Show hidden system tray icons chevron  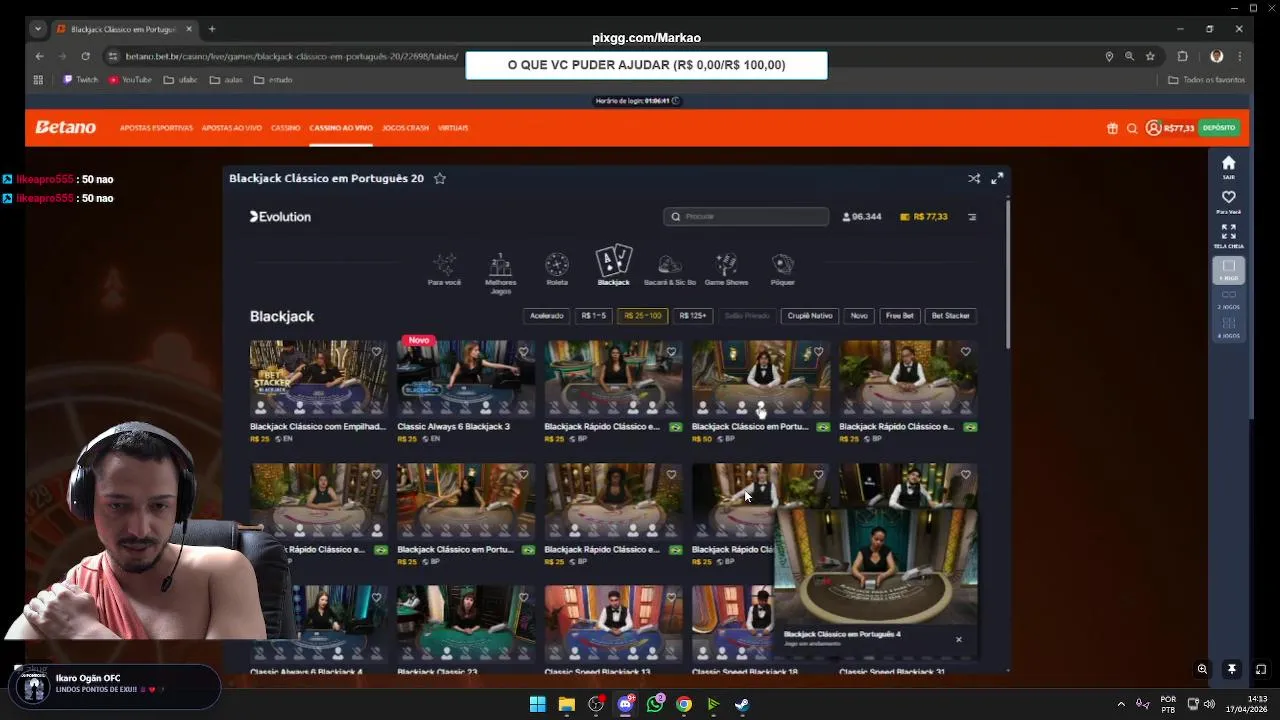[1121, 704]
